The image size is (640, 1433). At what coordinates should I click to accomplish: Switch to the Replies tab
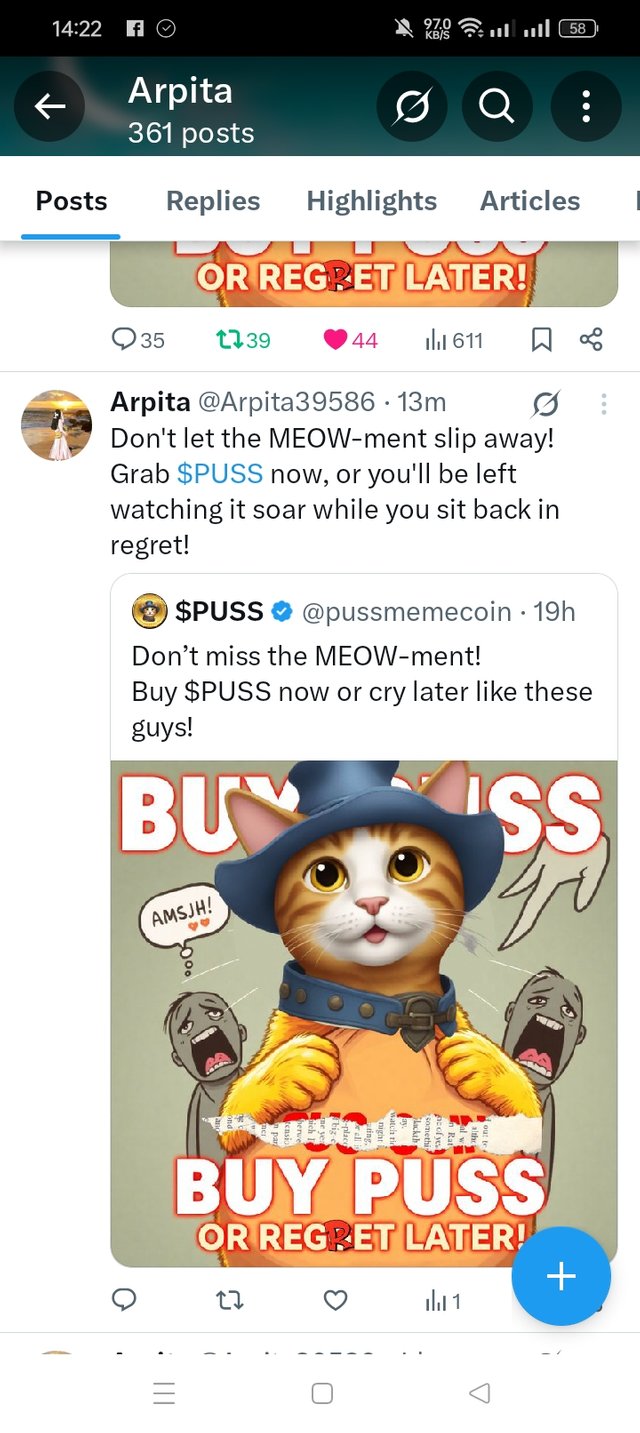(213, 201)
